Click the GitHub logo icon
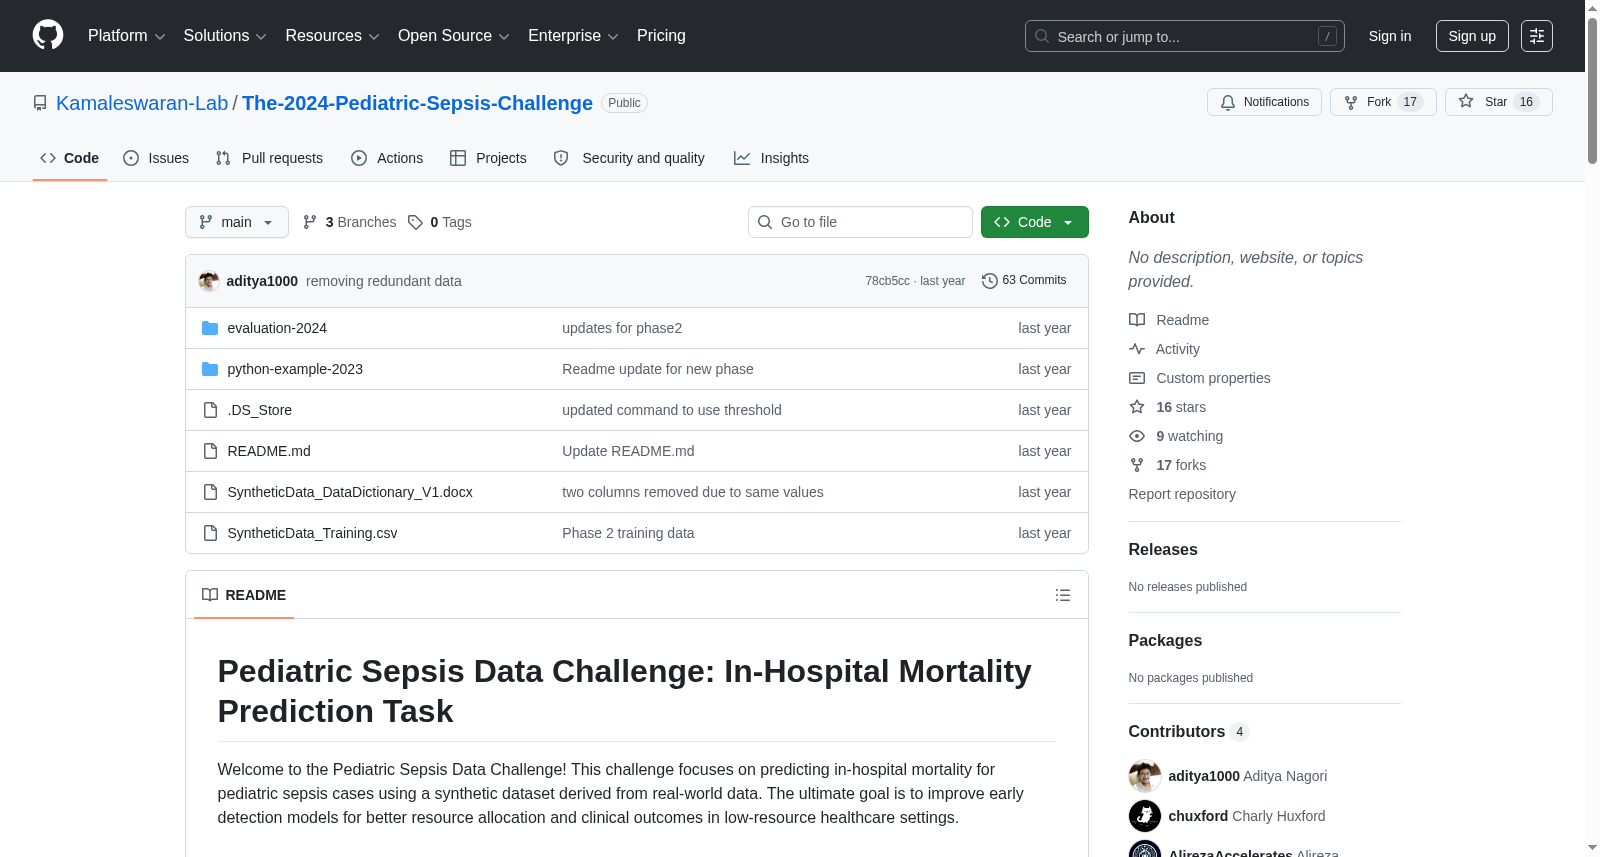Viewport: 1600px width, 857px height. coord(48,36)
